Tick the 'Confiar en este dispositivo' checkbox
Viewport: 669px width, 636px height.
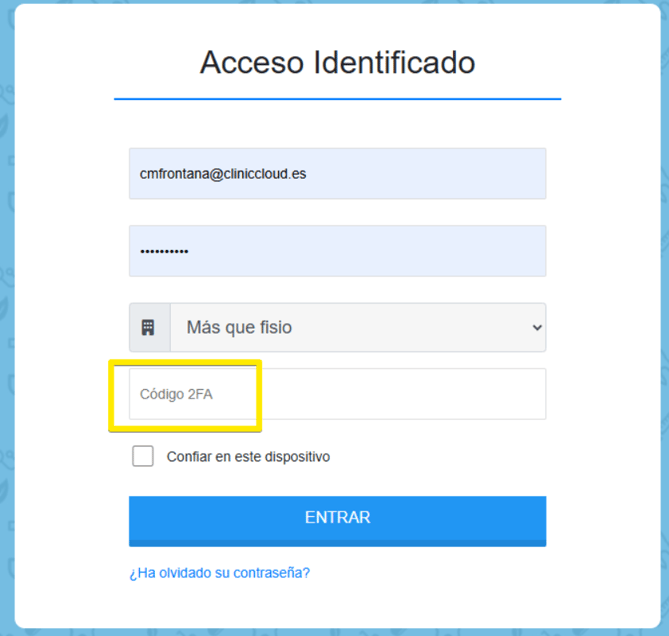tap(143, 456)
